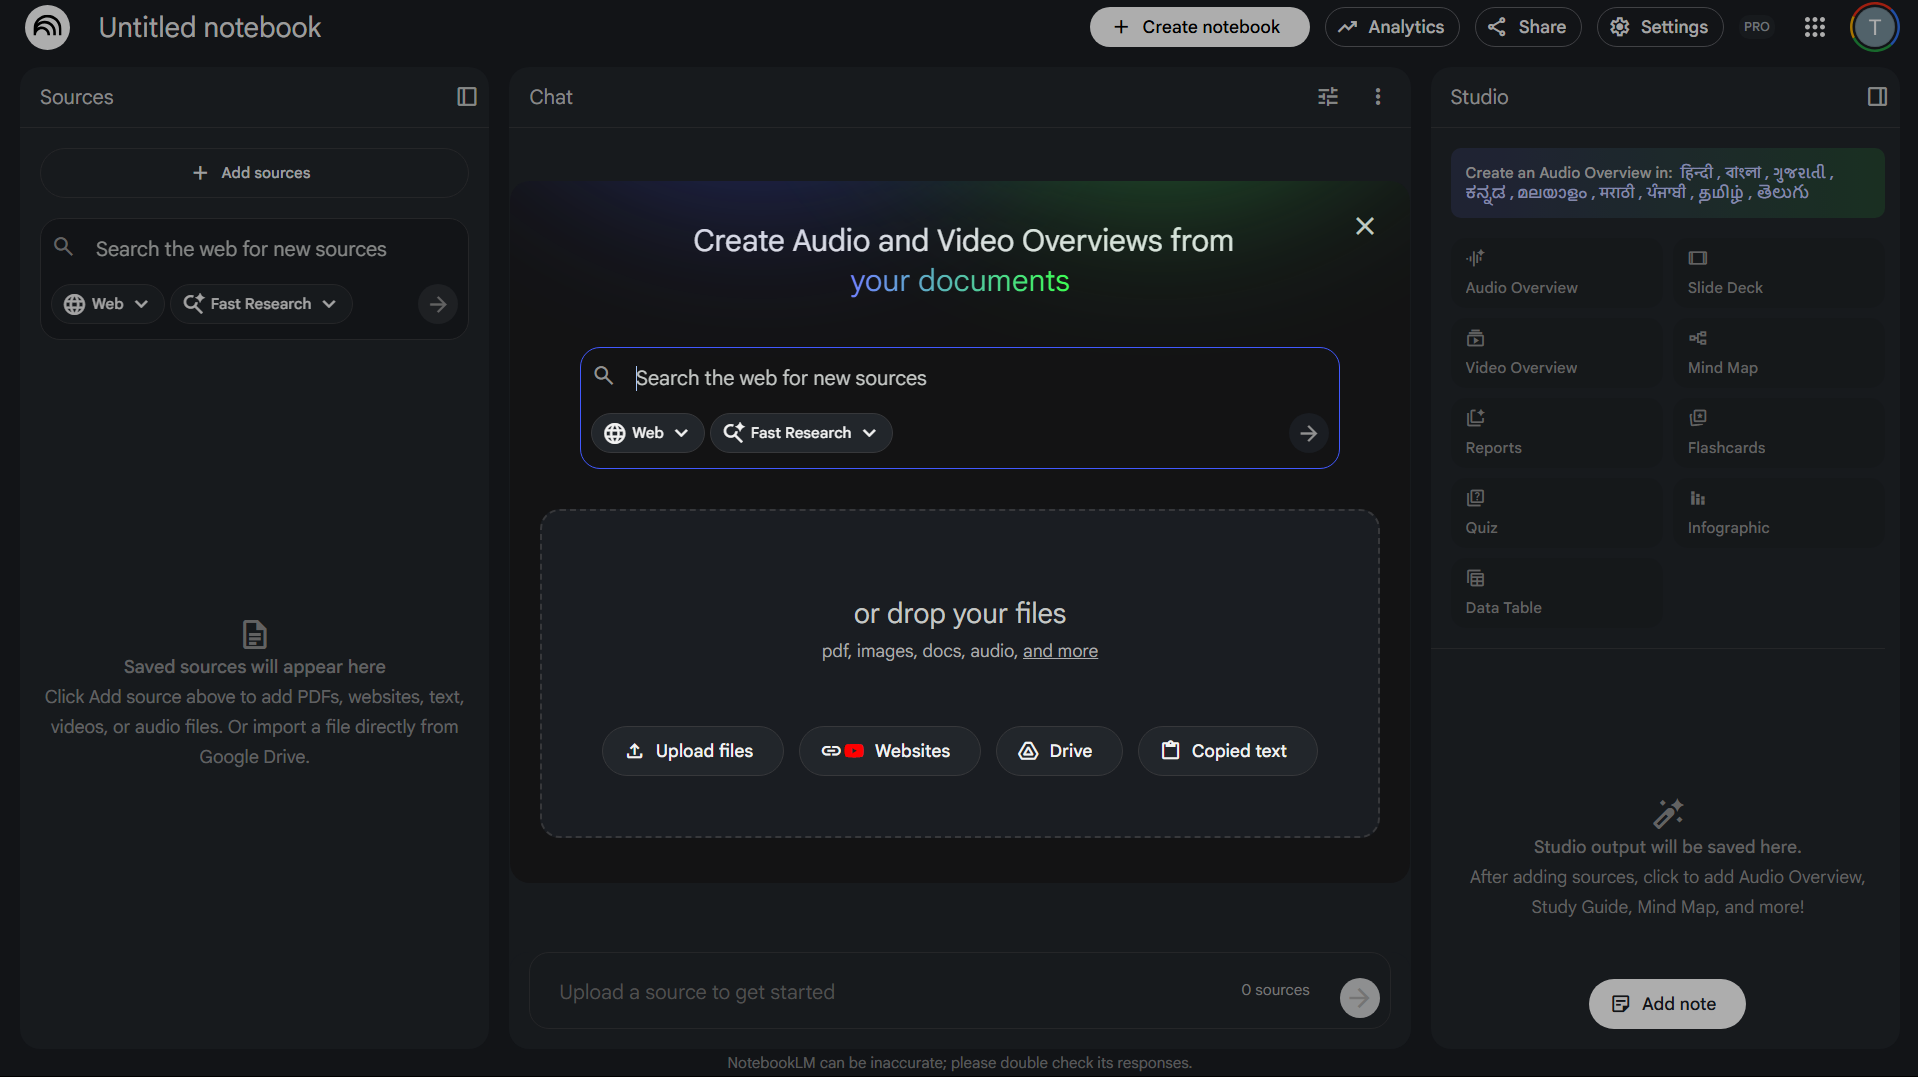Click the Audio Overview languages banner
Image resolution: width=1918 pixels, height=1077 pixels.
tap(1667, 183)
